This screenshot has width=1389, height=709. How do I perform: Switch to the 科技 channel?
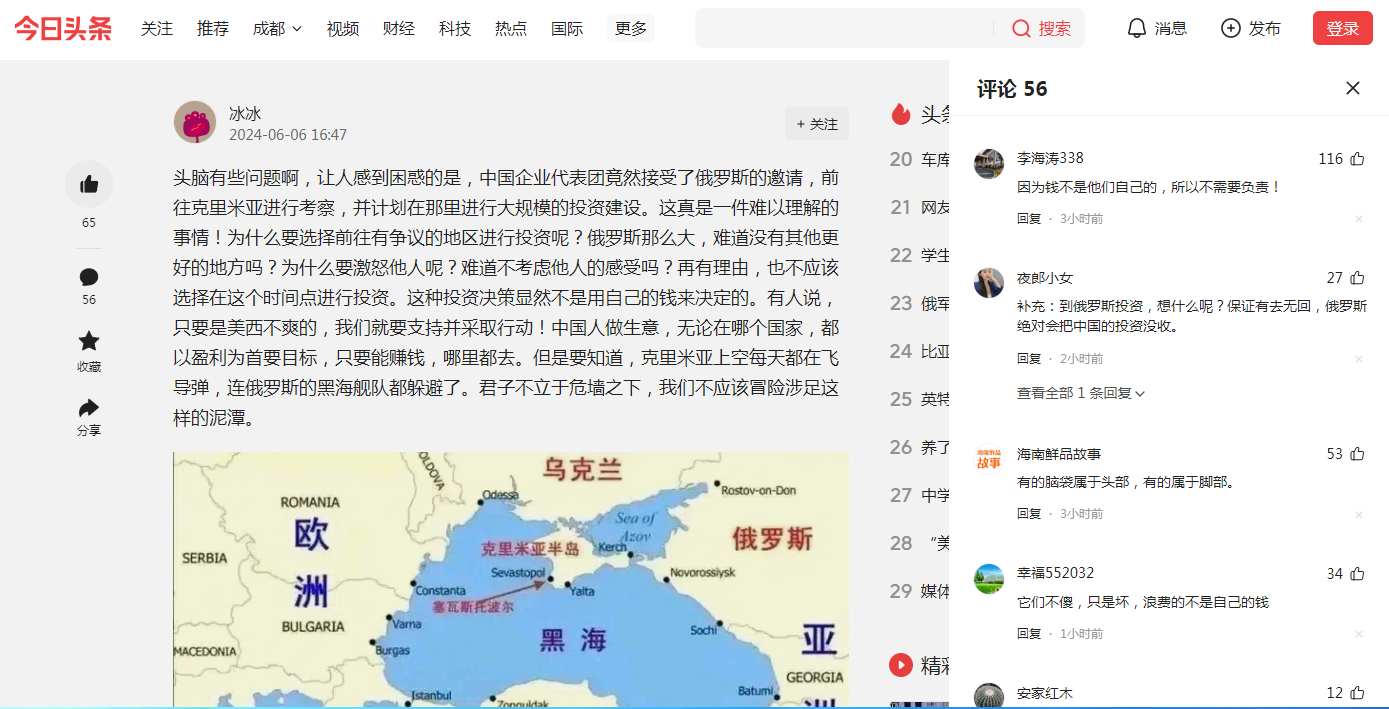coord(455,29)
